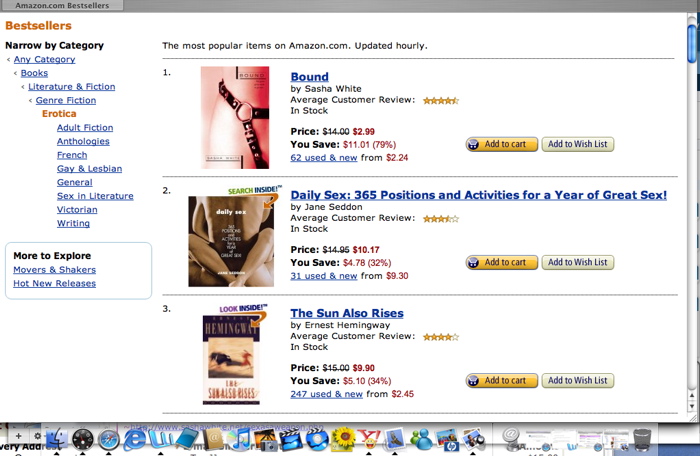Viewport: 700px width, 456px height.
Task: Open Internet Explorer dock icon
Action: (x=135, y=439)
